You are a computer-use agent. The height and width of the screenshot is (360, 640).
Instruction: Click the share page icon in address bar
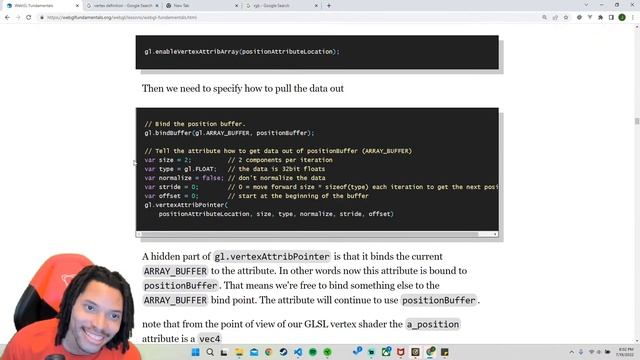[555, 18]
